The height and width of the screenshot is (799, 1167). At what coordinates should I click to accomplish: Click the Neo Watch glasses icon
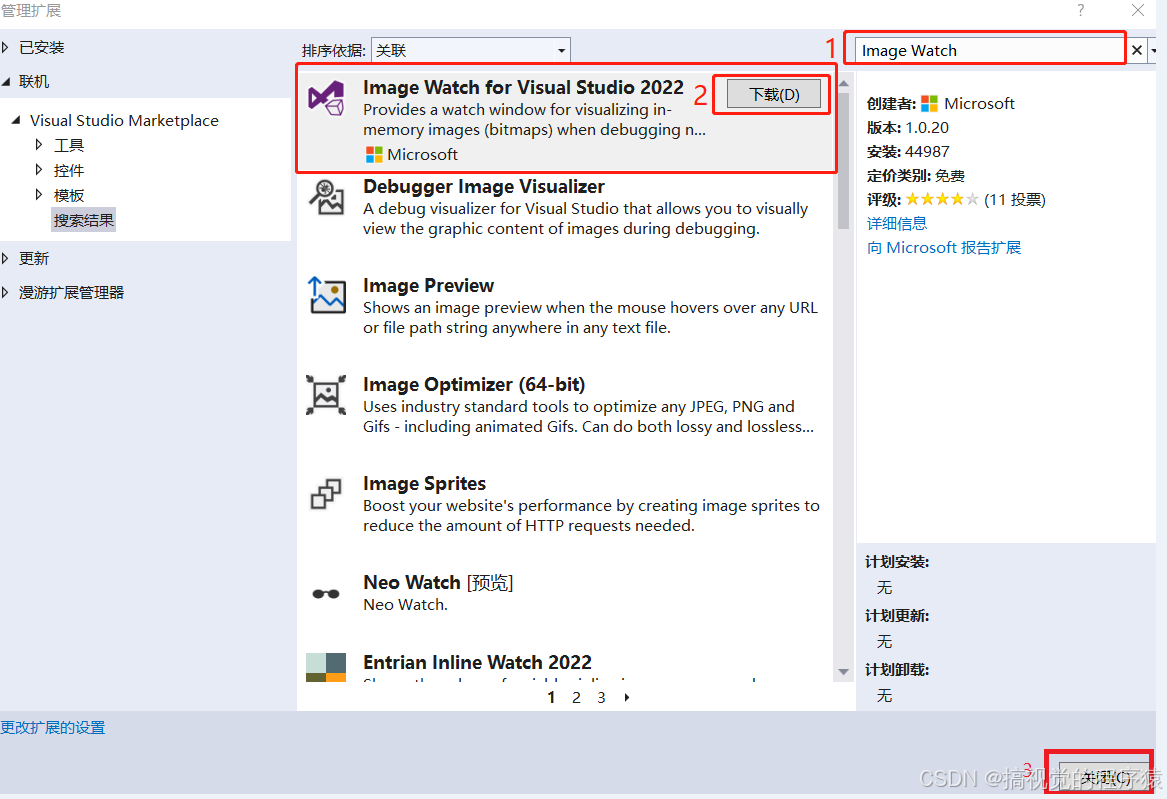click(x=325, y=592)
